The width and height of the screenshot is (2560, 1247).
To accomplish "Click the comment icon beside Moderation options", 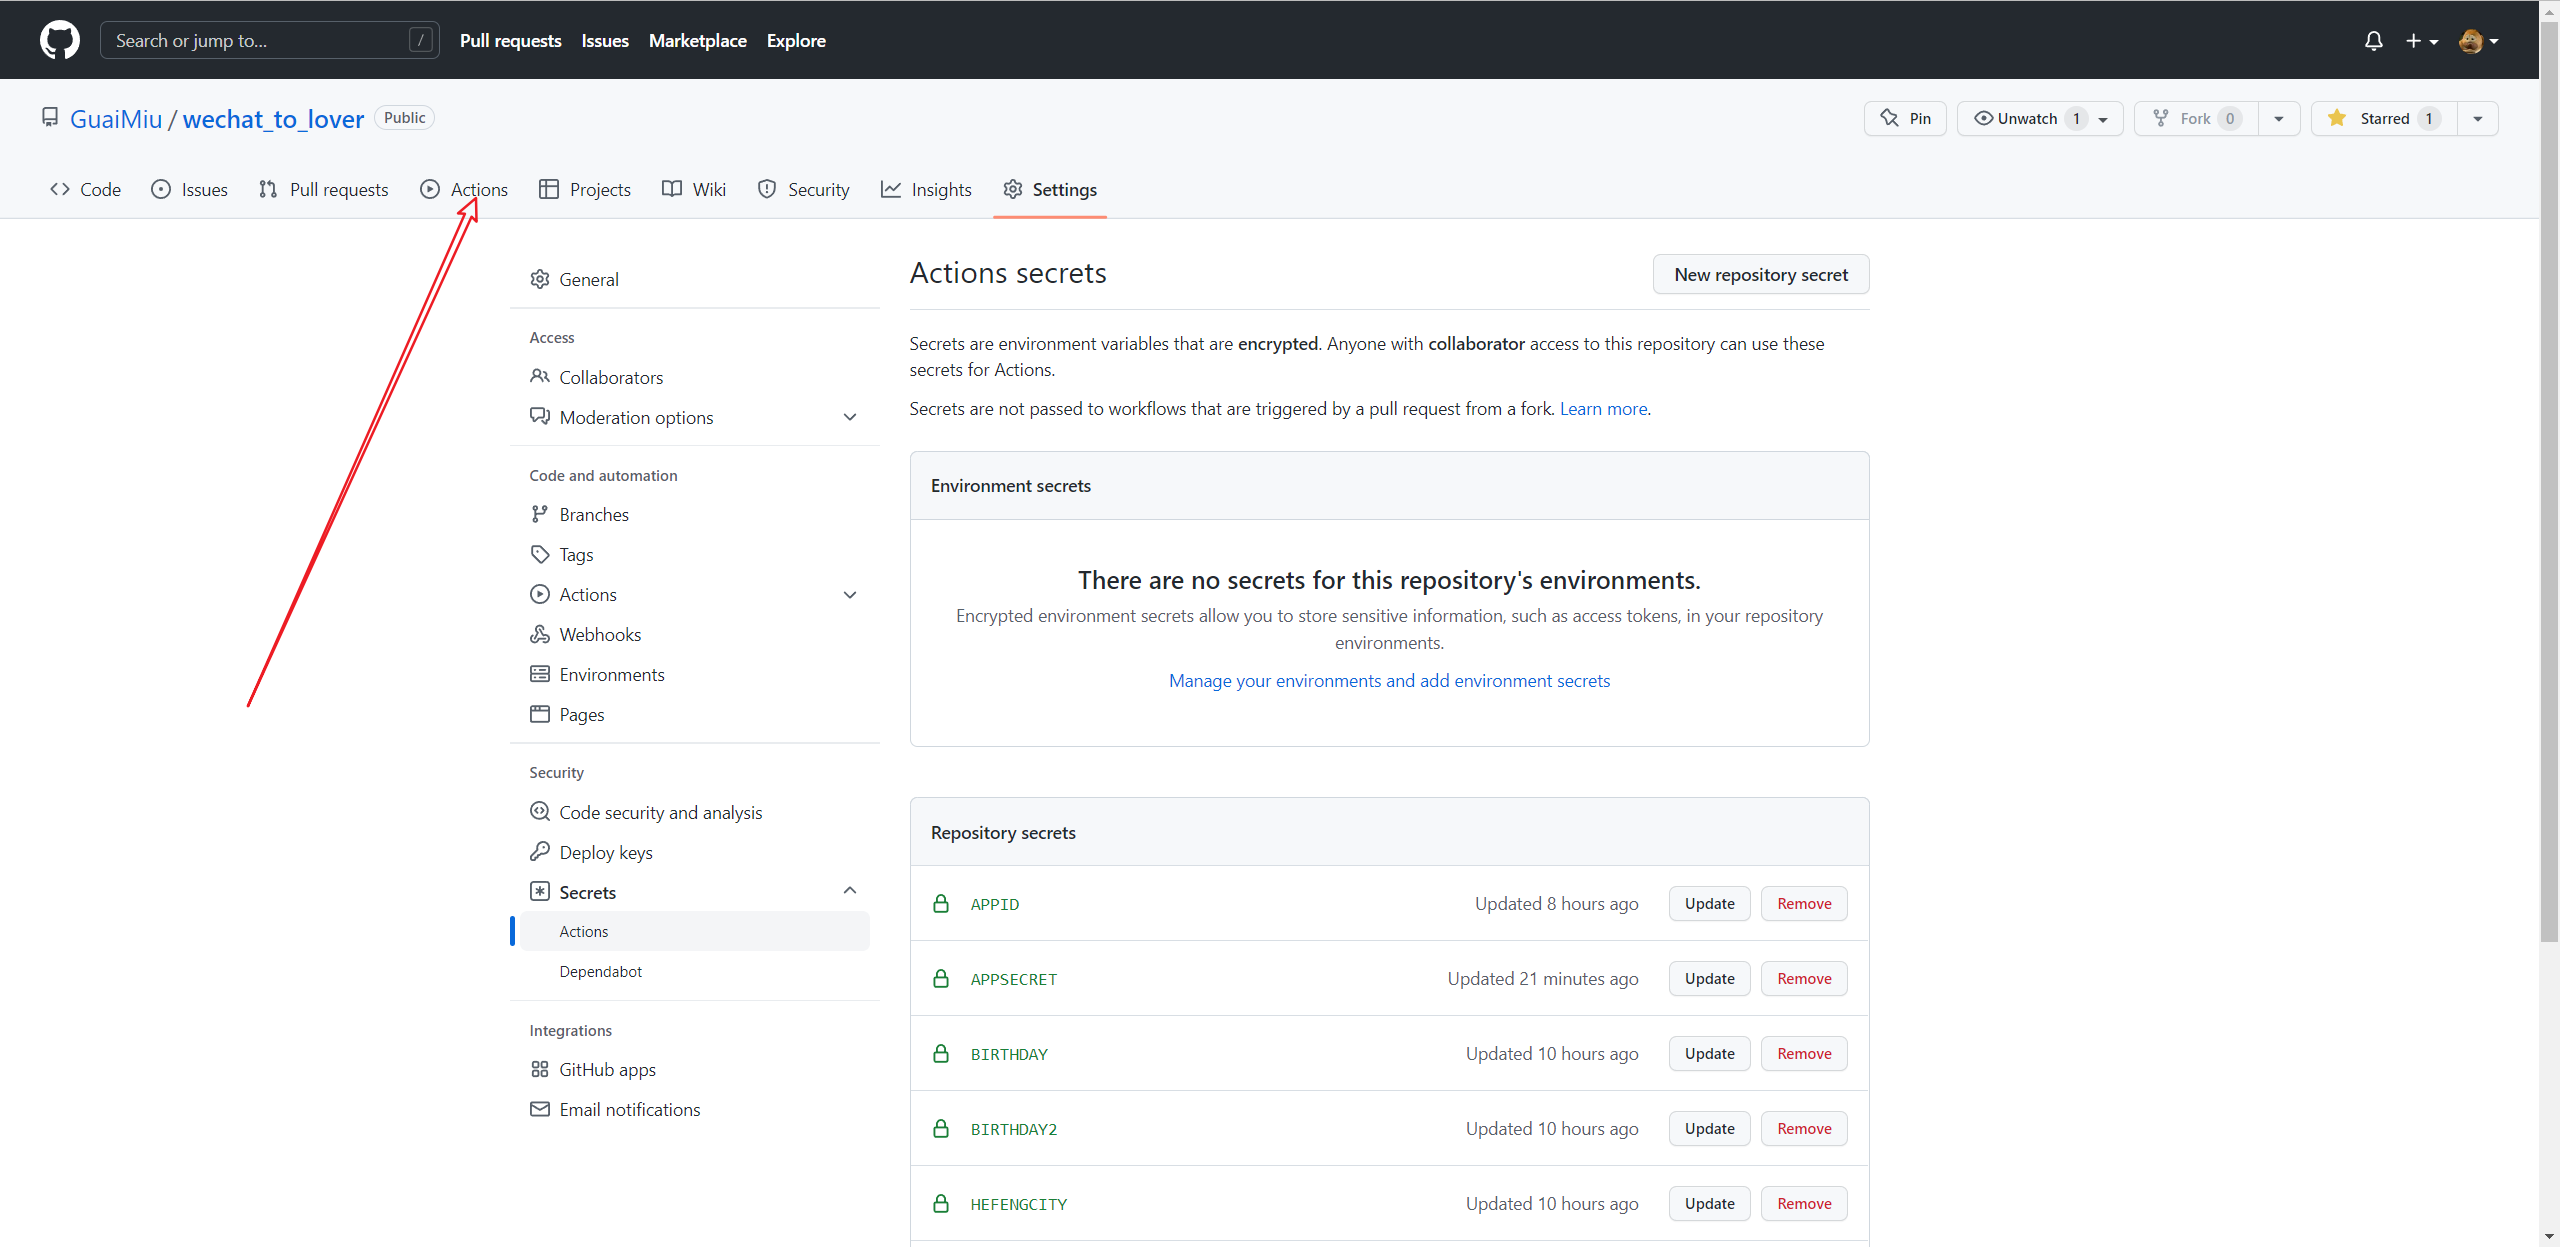I will pyautogui.click(x=540, y=416).
